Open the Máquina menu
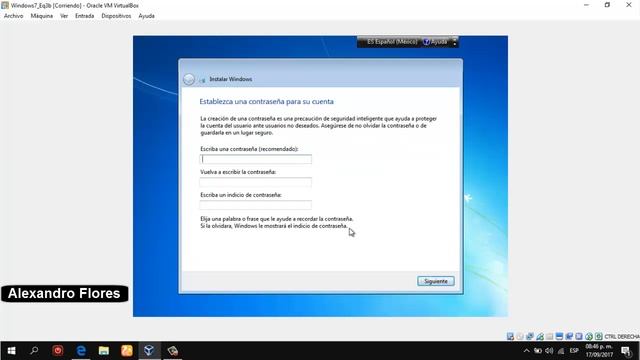 pos(42,16)
